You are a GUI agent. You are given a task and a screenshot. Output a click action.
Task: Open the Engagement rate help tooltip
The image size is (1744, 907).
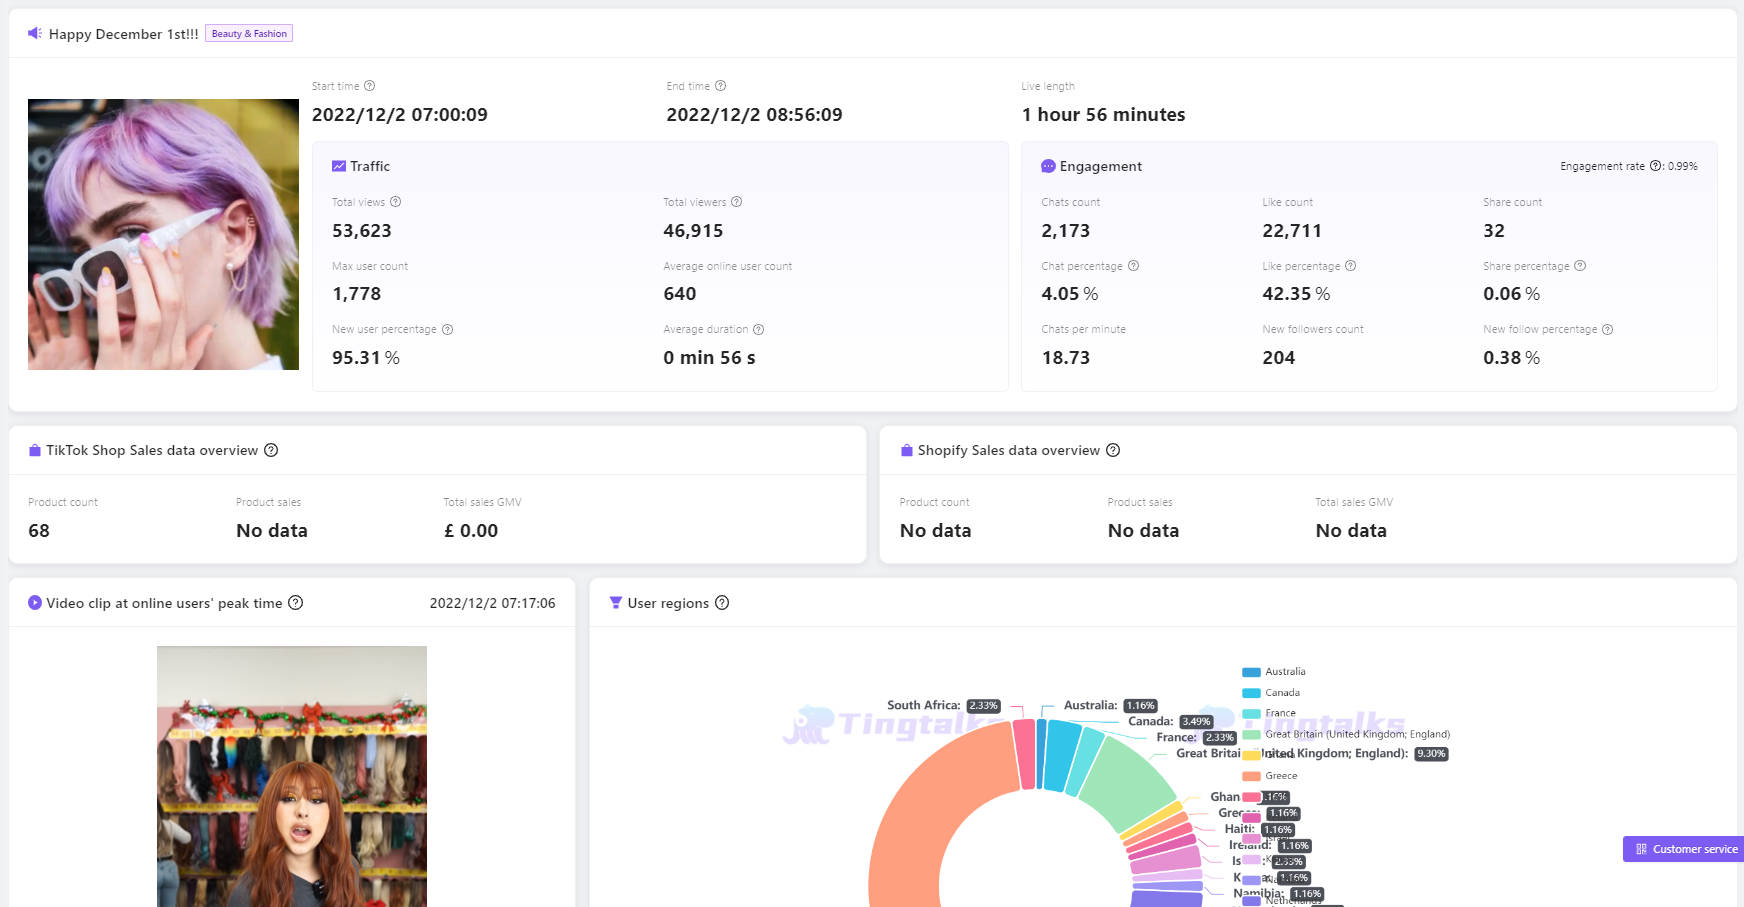tap(1653, 166)
